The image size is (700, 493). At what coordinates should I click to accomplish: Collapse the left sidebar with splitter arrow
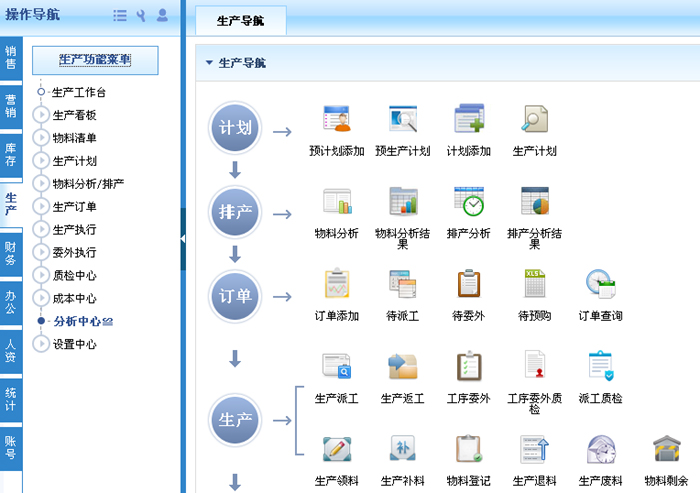(183, 238)
